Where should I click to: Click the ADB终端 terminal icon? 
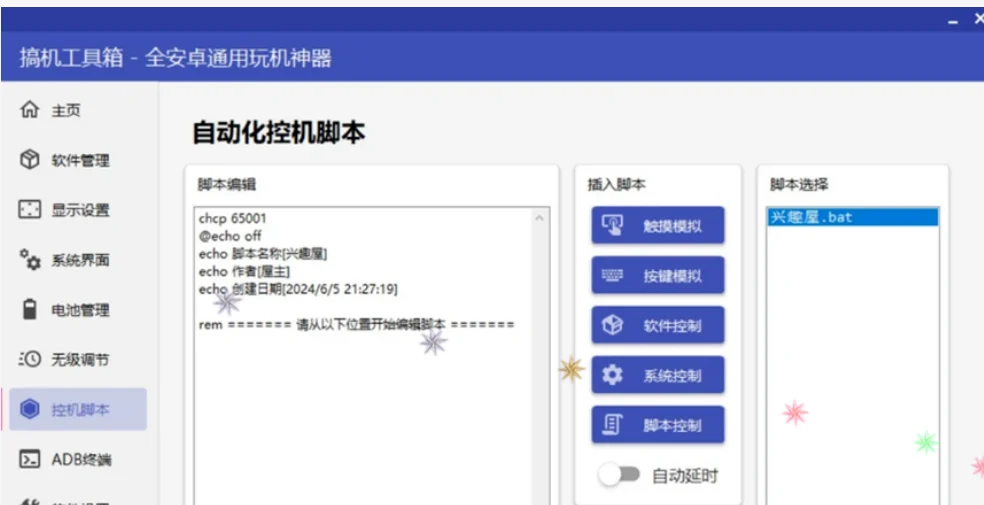click(x=29, y=459)
